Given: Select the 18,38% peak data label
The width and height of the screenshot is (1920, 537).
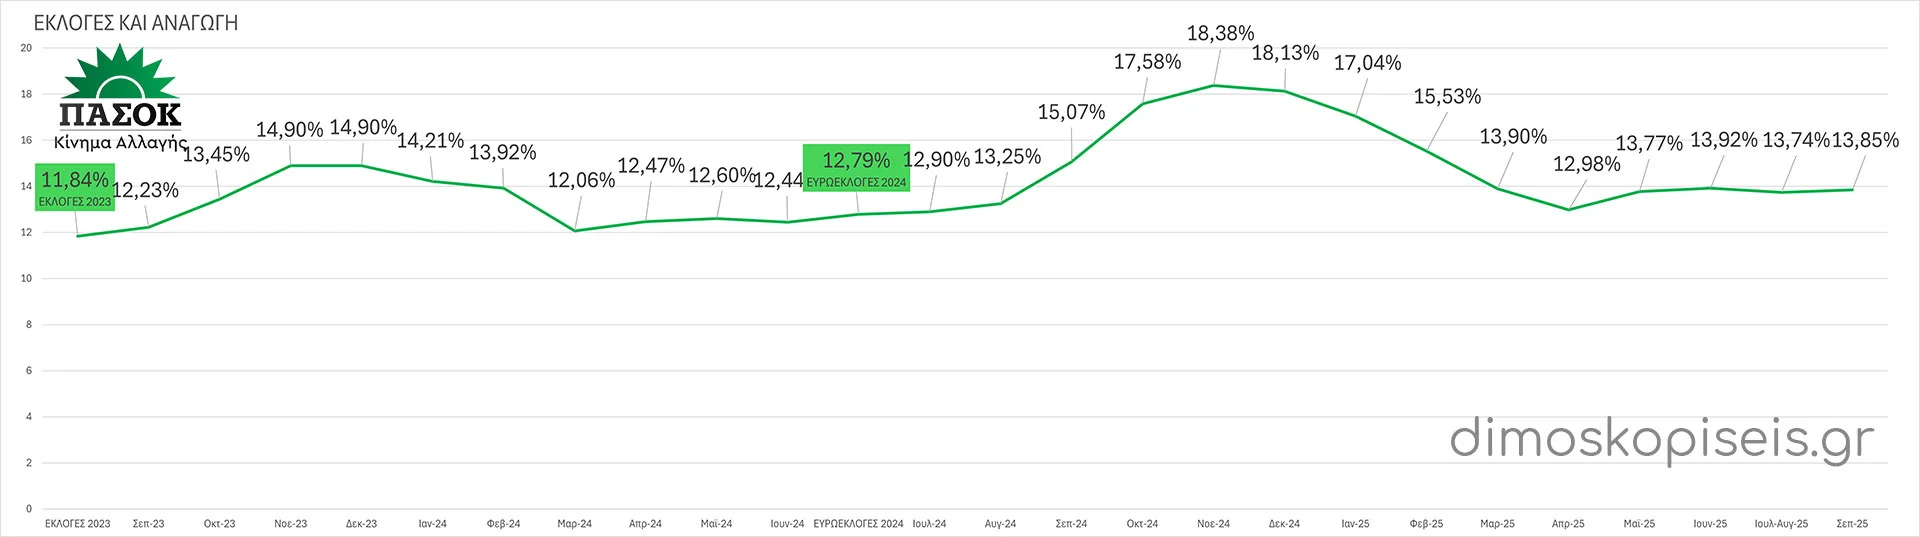Looking at the screenshot, I should 1220,34.
